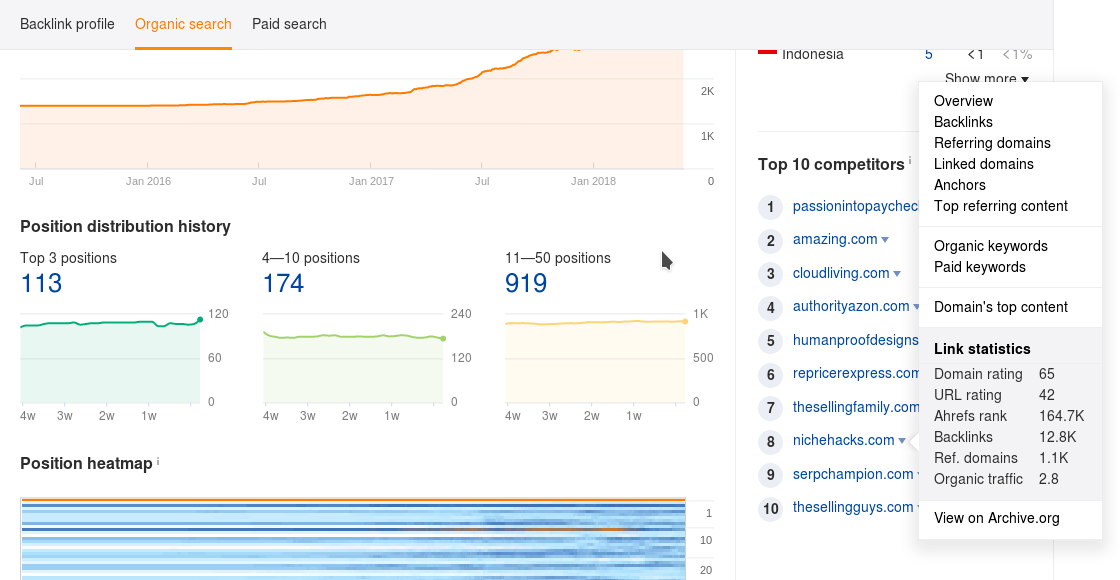This screenshot has height=580, width=1120.
Task: Select Anchors in the dropdown menu
Action: coord(959,184)
